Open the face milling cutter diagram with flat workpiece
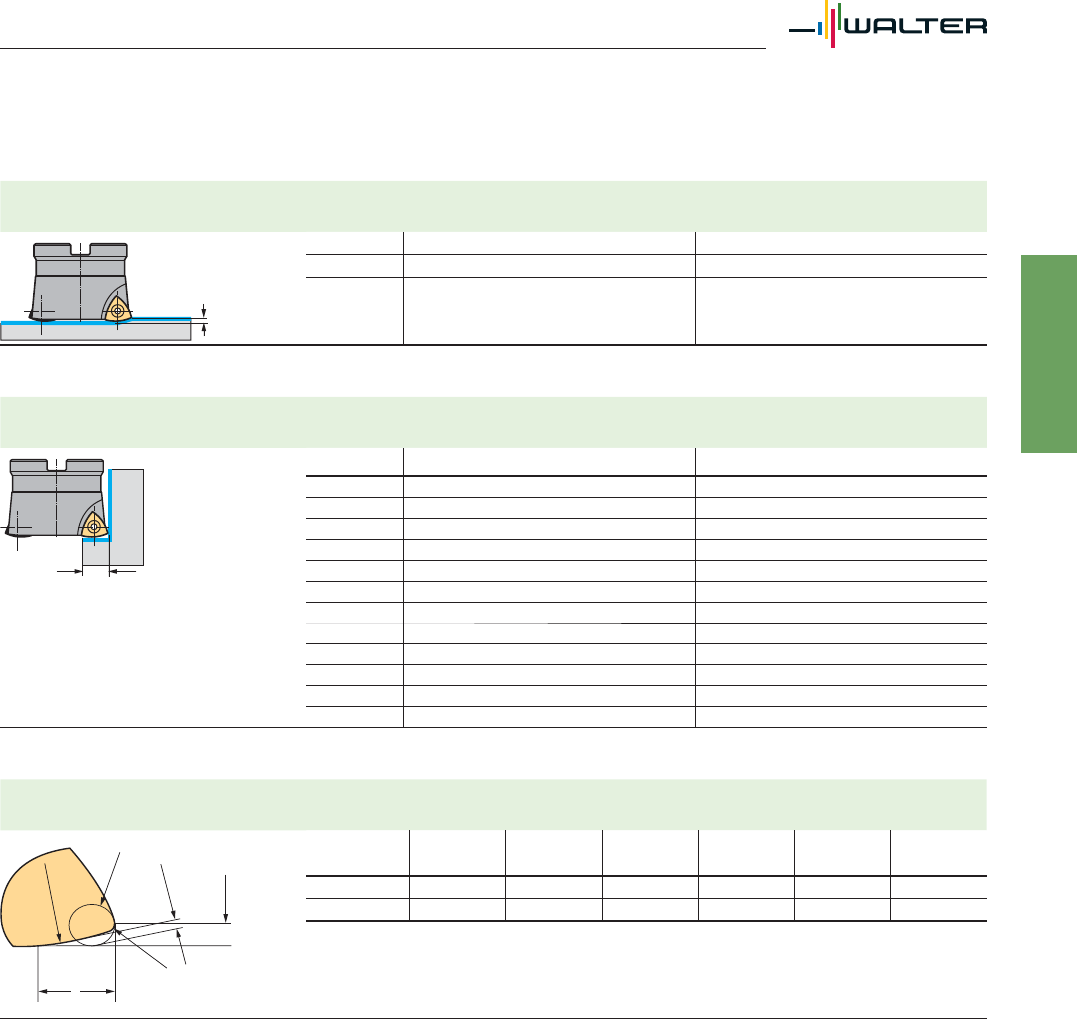Viewport: 1077px width, 1019px height. (104, 291)
